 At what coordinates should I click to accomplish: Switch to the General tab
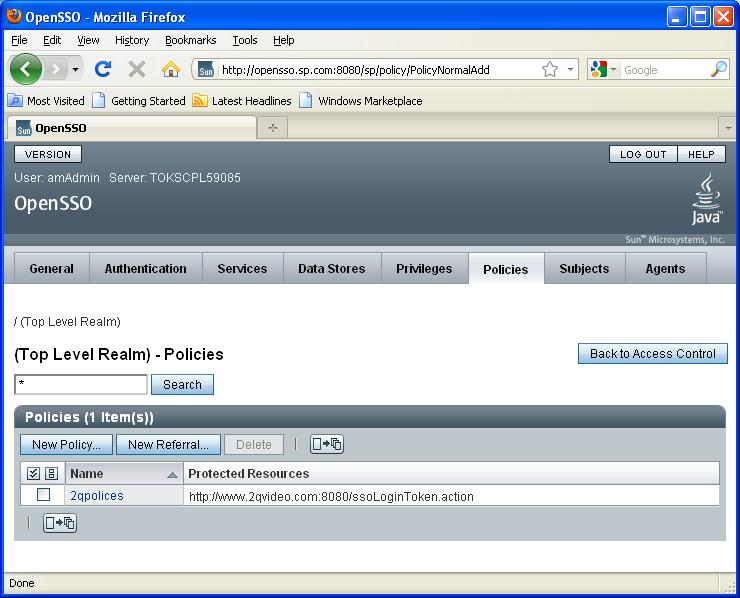click(51, 269)
